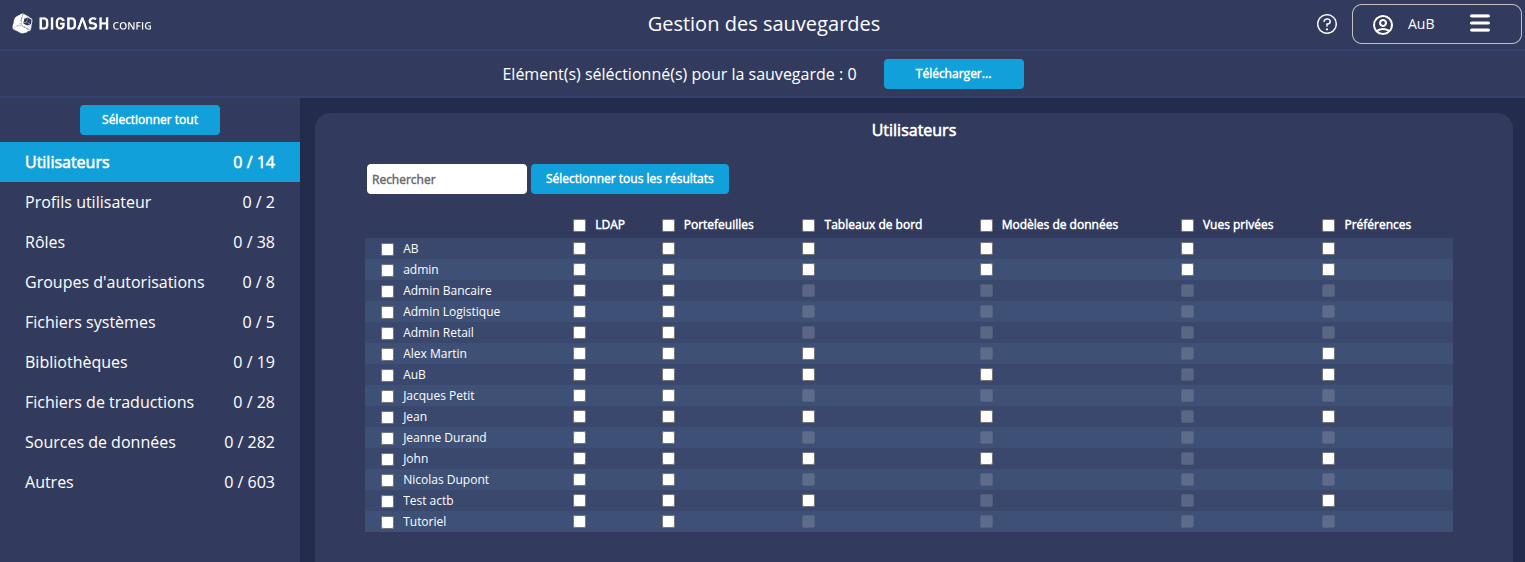Tick the Préférences column header checkbox

point(1328,225)
